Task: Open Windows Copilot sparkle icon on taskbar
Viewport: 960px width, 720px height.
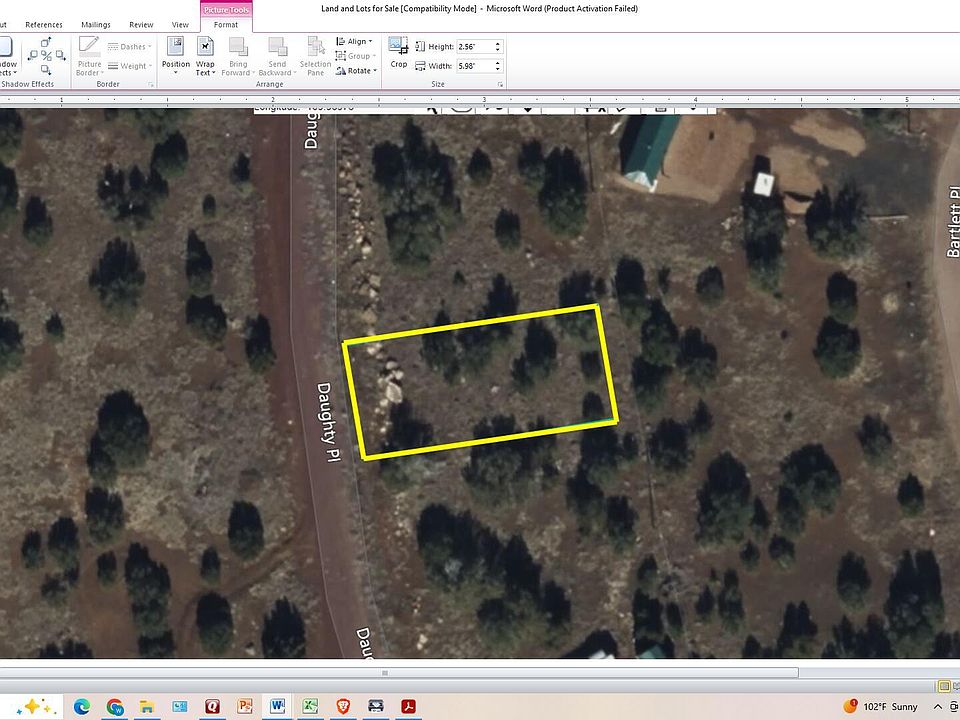Action: point(32,707)
